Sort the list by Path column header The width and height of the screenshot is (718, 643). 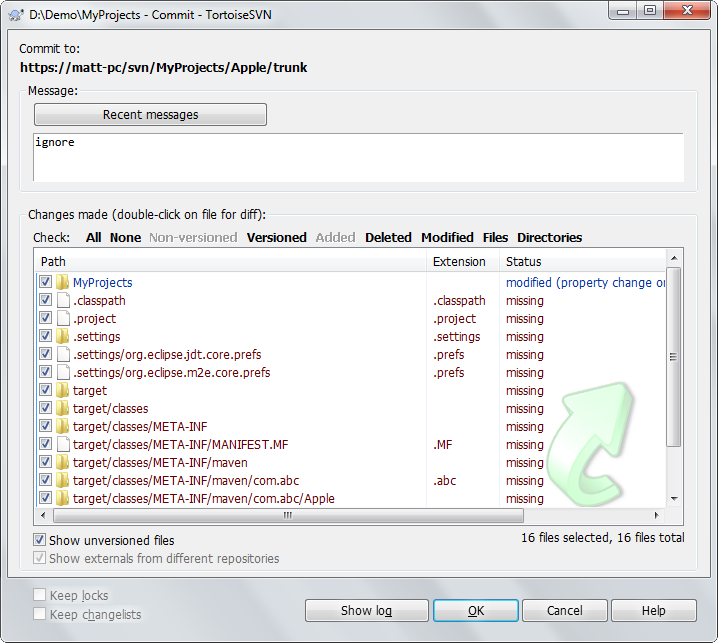click(230, 261)
